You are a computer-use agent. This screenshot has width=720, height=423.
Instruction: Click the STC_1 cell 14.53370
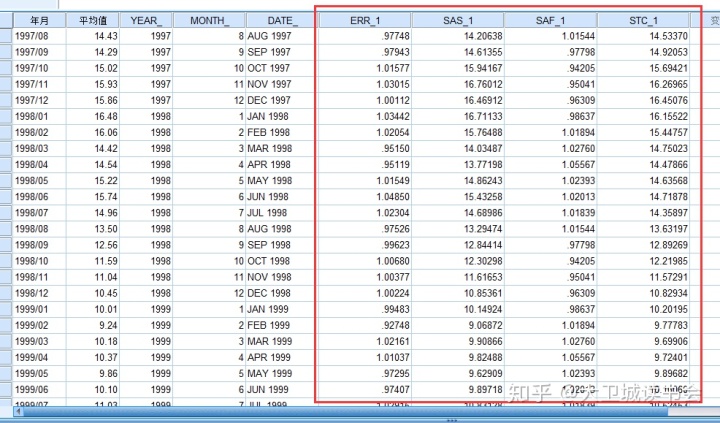643,36
